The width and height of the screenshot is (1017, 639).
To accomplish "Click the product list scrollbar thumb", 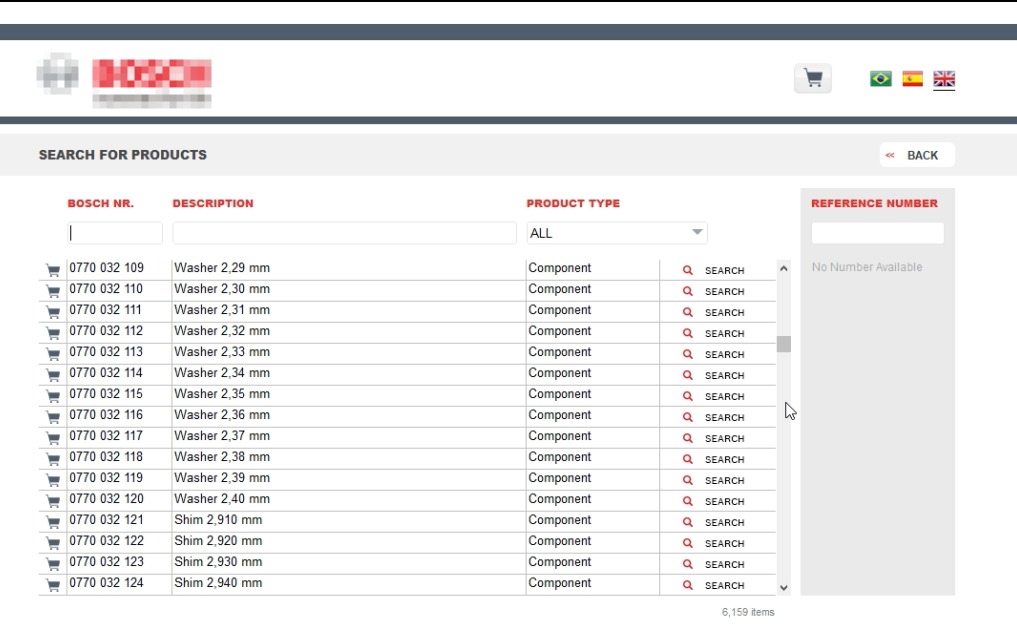I will tap(784, 344).
